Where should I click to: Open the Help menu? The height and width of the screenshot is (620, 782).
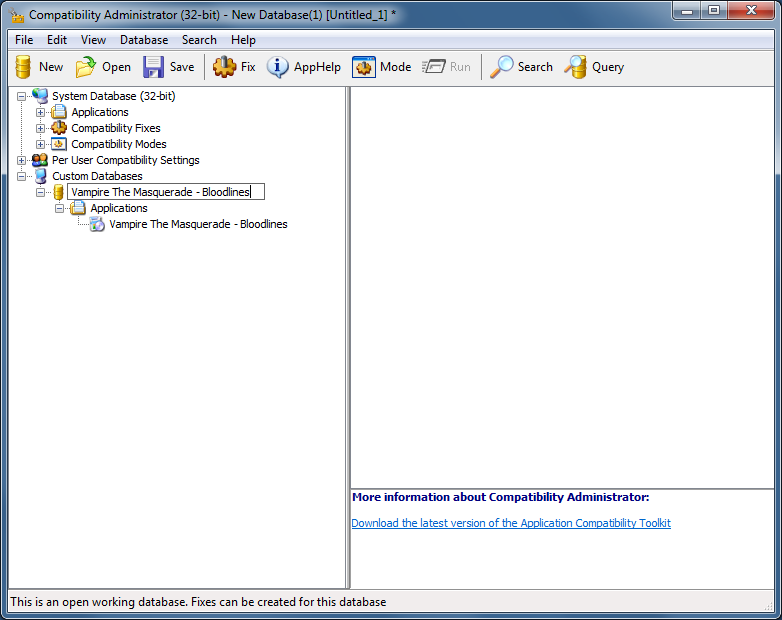(x=243, y=40)
